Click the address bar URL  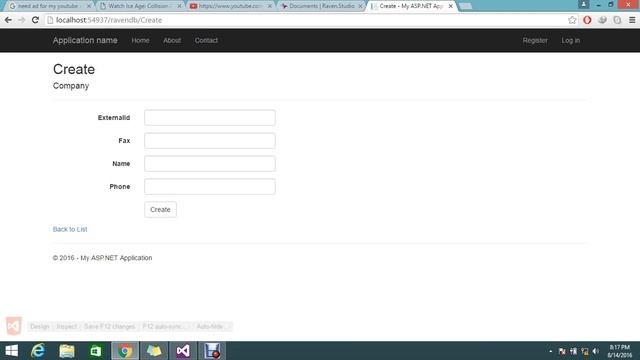pyautogui.click(x=109, y=20)
